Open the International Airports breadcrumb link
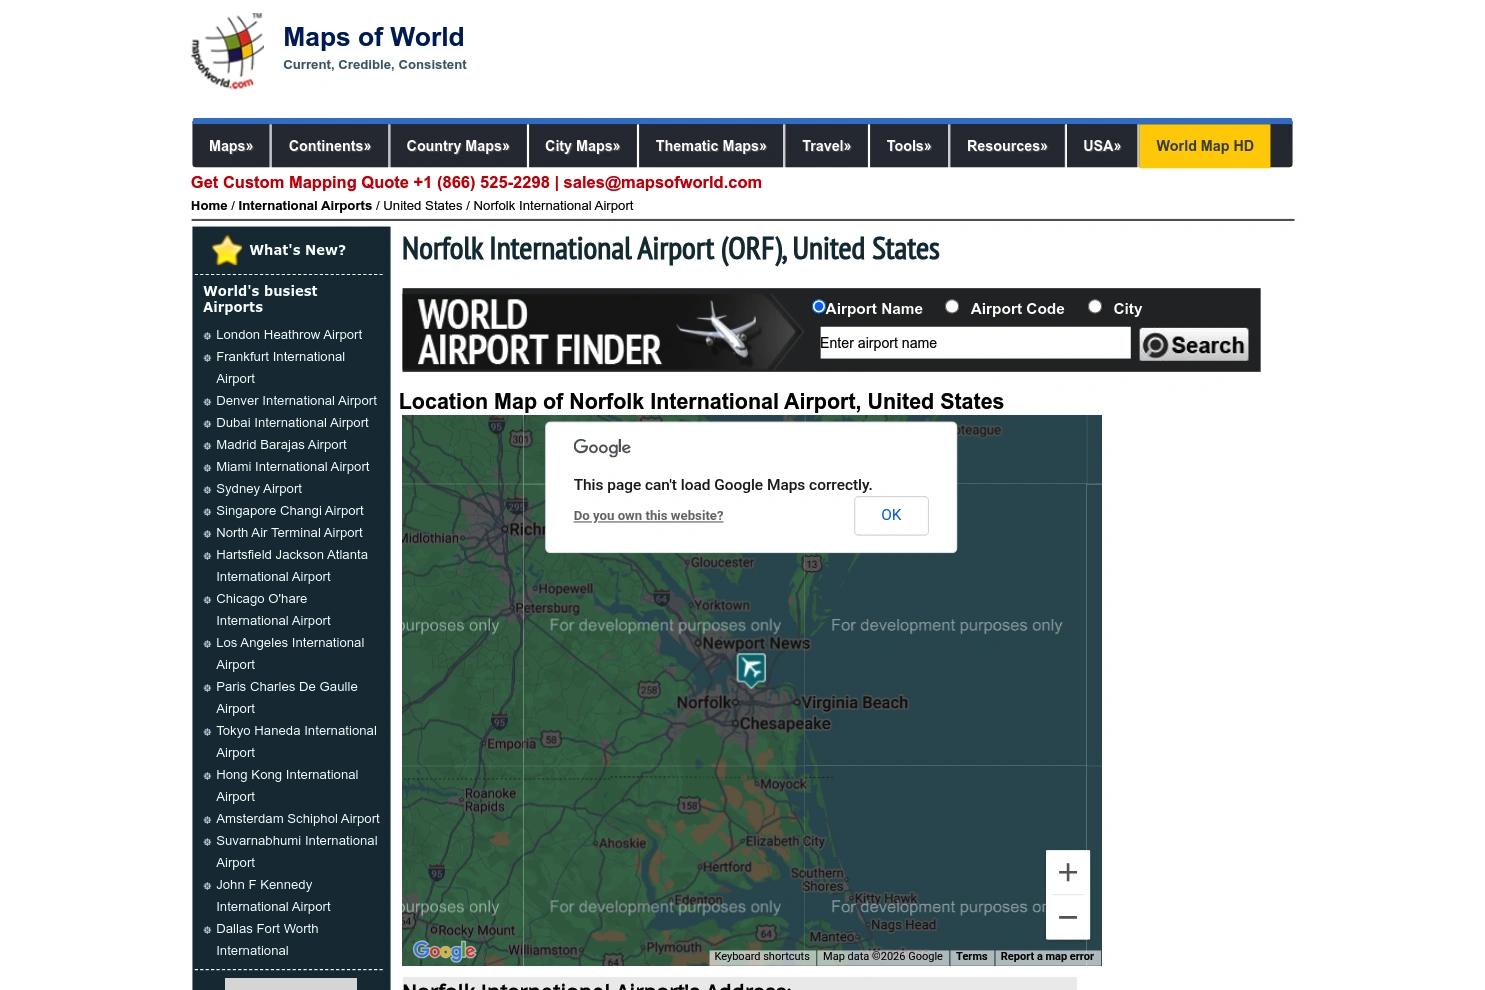1485x990 pixels. pos(305,206)
